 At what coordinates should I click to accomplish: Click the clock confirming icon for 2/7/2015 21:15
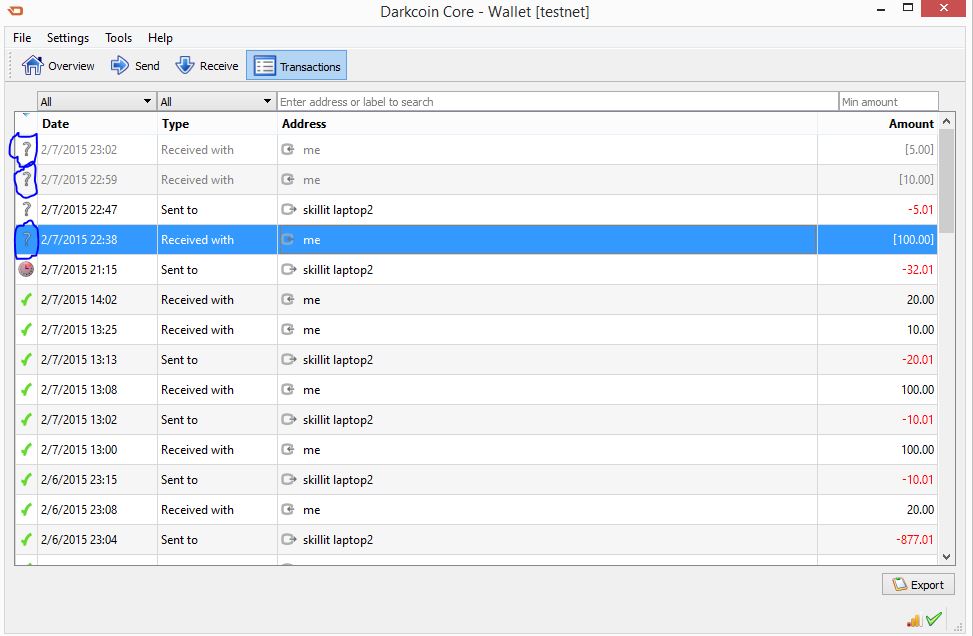click(x=26, y=269)
